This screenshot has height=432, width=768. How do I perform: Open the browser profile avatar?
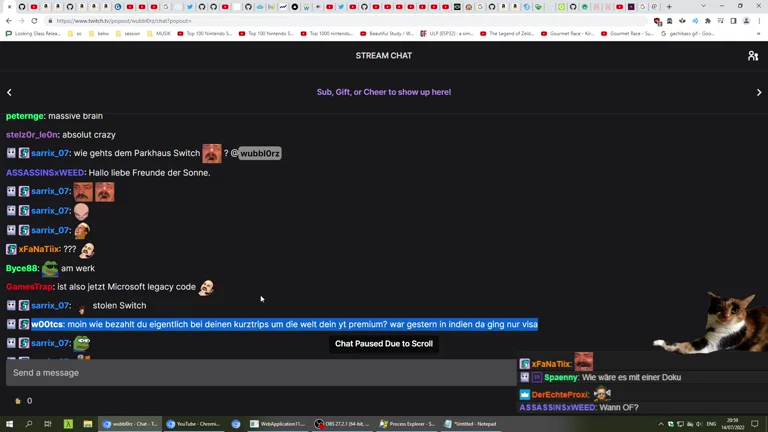[x=746, y=21]
